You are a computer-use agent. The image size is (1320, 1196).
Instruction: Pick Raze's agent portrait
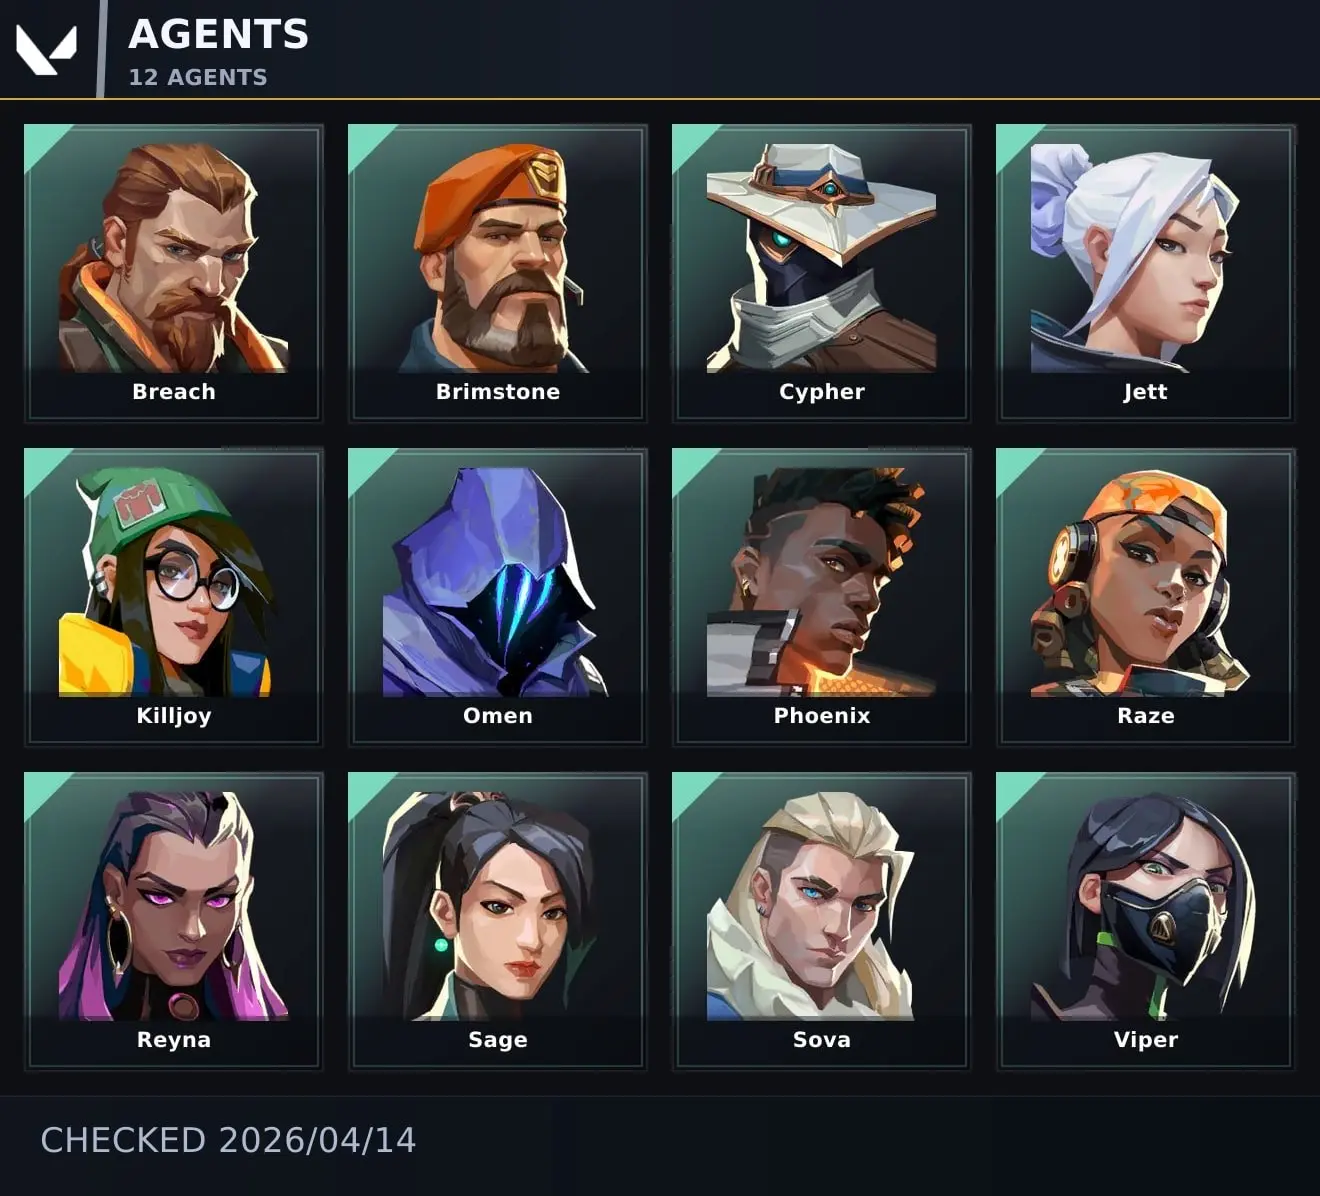point(1145,597)
